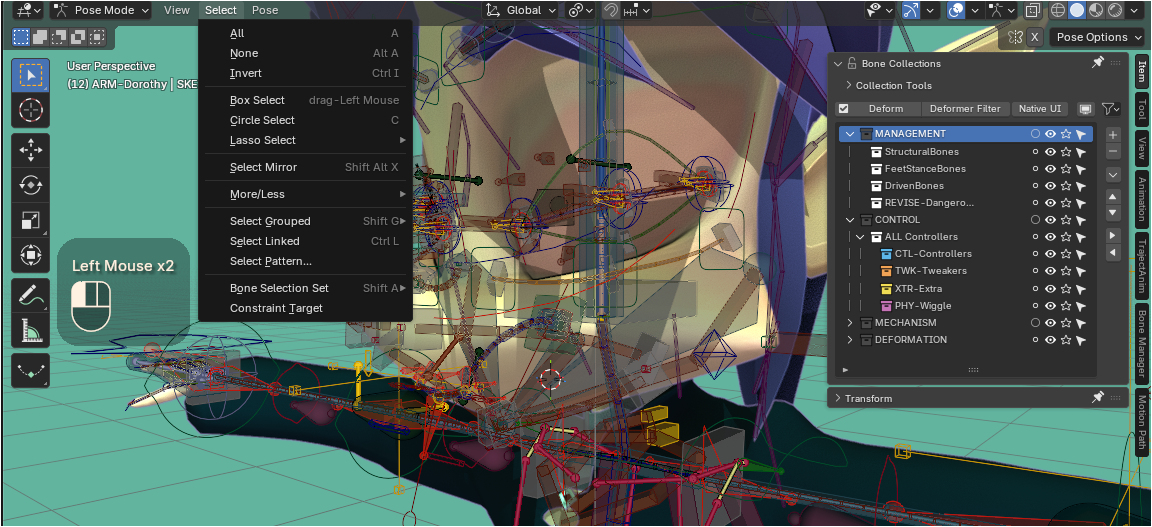The height and width of the screenshot is (527, 1152).
Task: Toggle show gizmo button in header
Action: pos(912,10)
